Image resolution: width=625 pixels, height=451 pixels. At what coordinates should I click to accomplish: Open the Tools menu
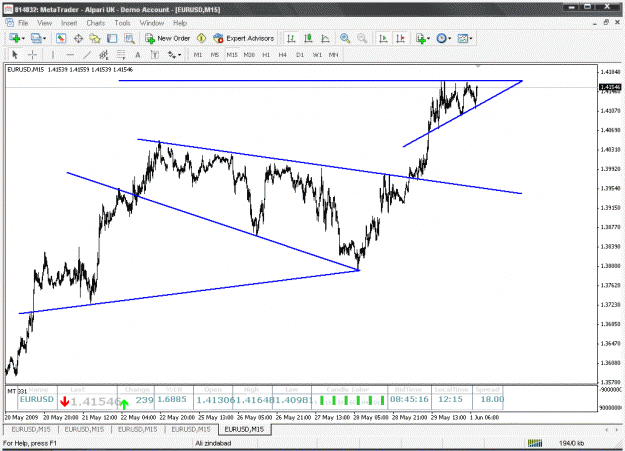click(122, 23)
